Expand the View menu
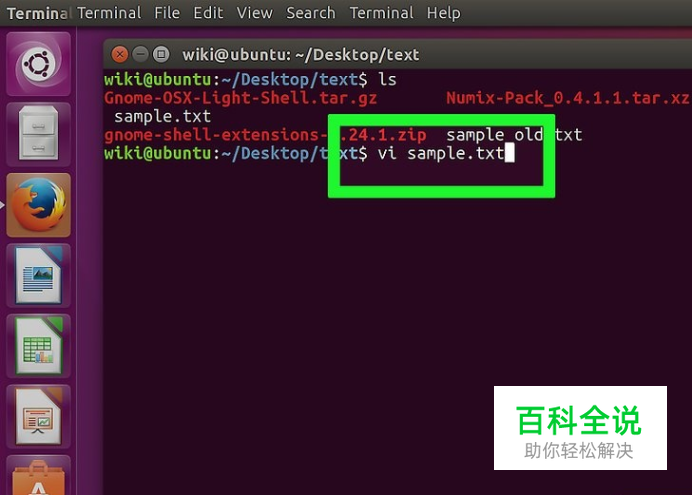 (255, 13)
